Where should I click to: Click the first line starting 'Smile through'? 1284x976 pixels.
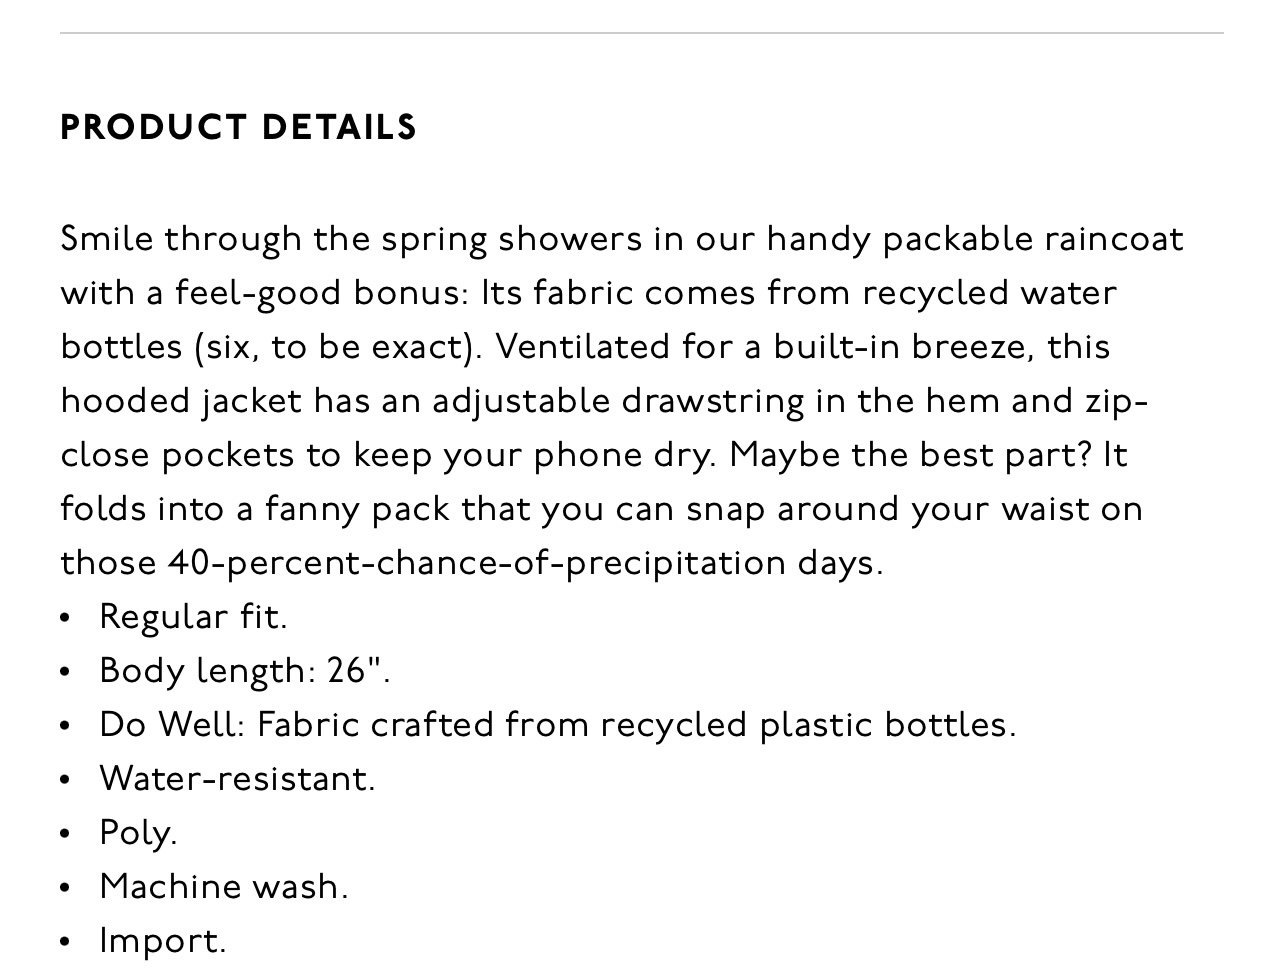click(622, 239)
